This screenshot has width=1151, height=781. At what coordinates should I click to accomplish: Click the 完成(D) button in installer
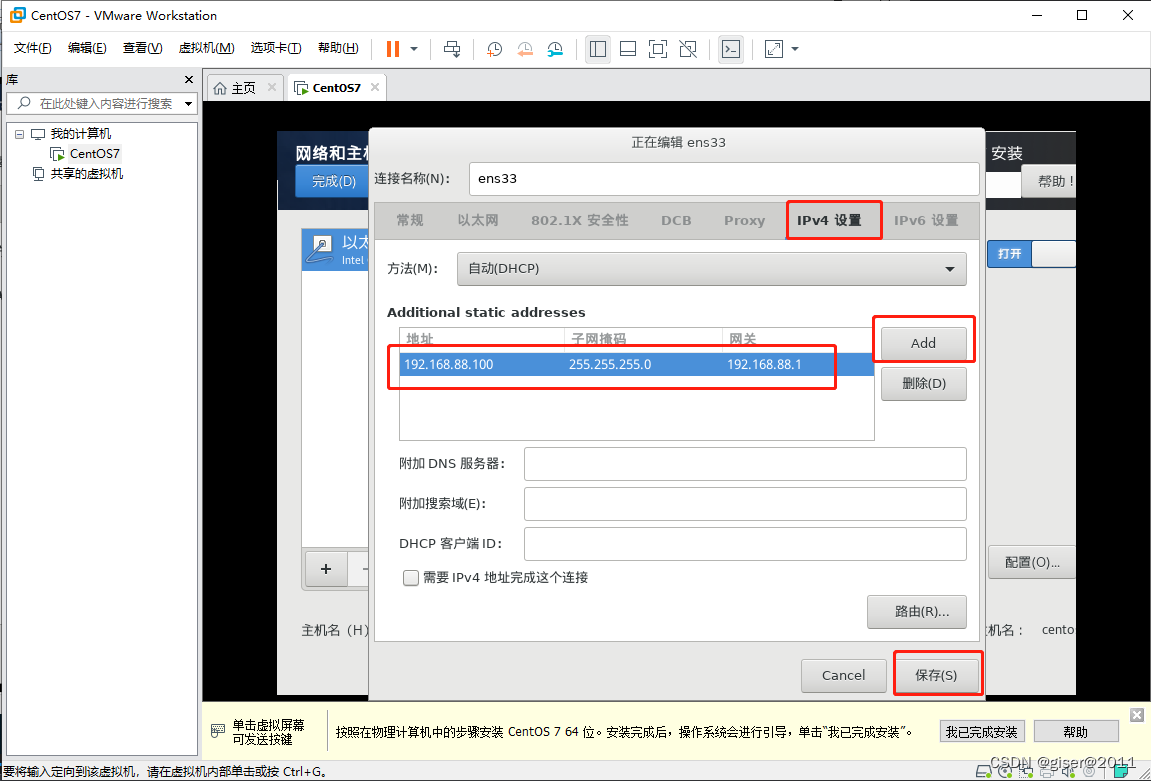333,181
